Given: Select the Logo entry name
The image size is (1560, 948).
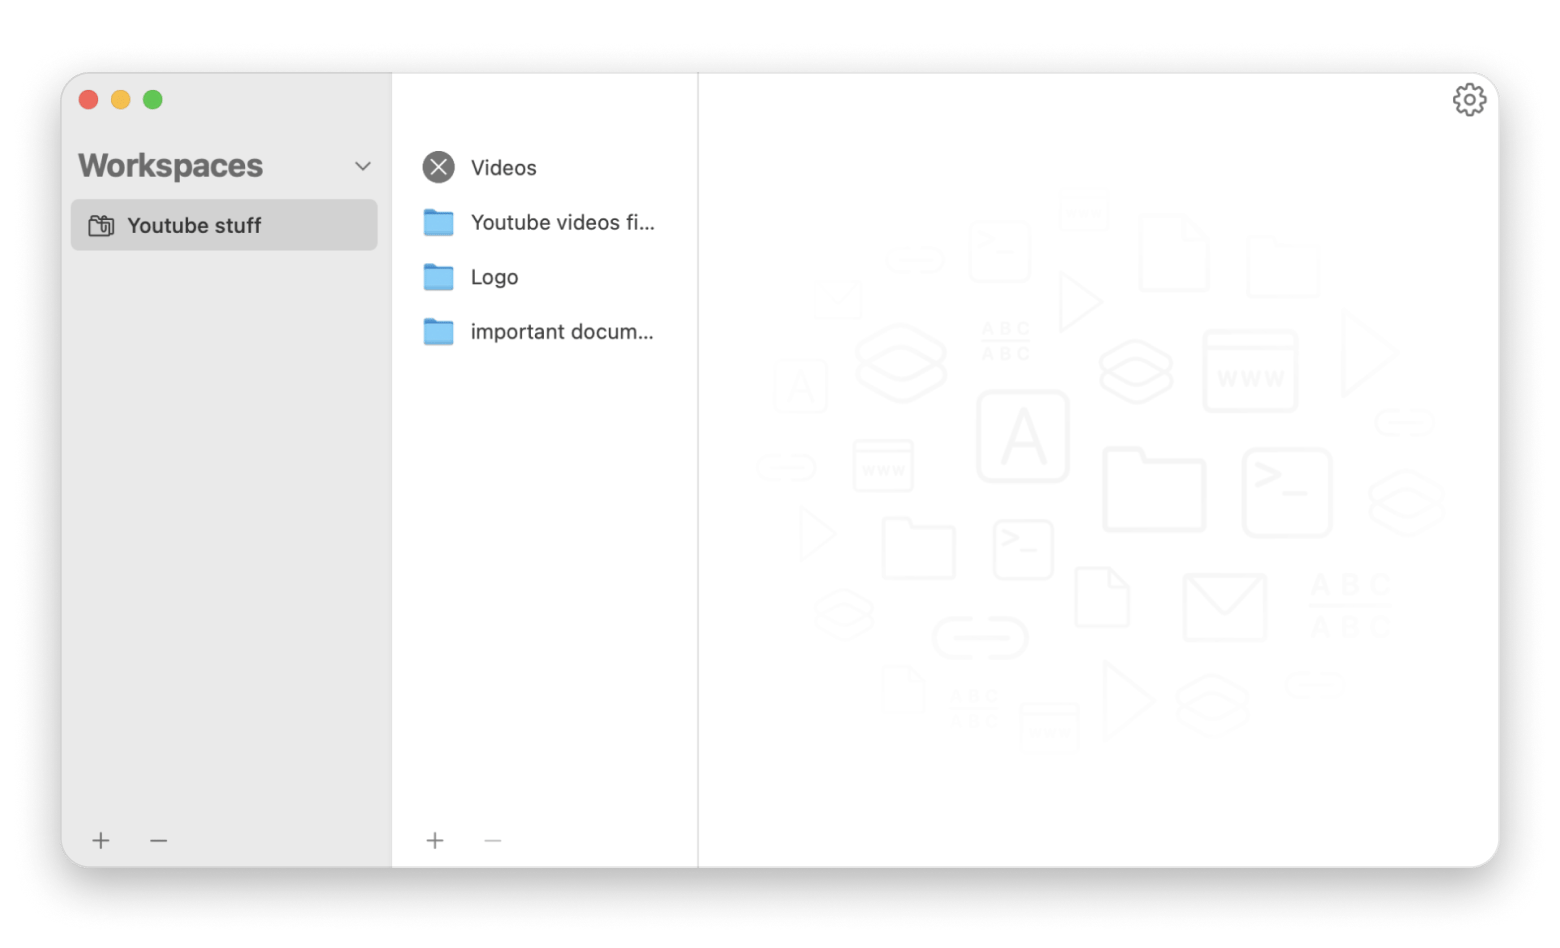Looking at the screenshot, I should pos(494,278).
